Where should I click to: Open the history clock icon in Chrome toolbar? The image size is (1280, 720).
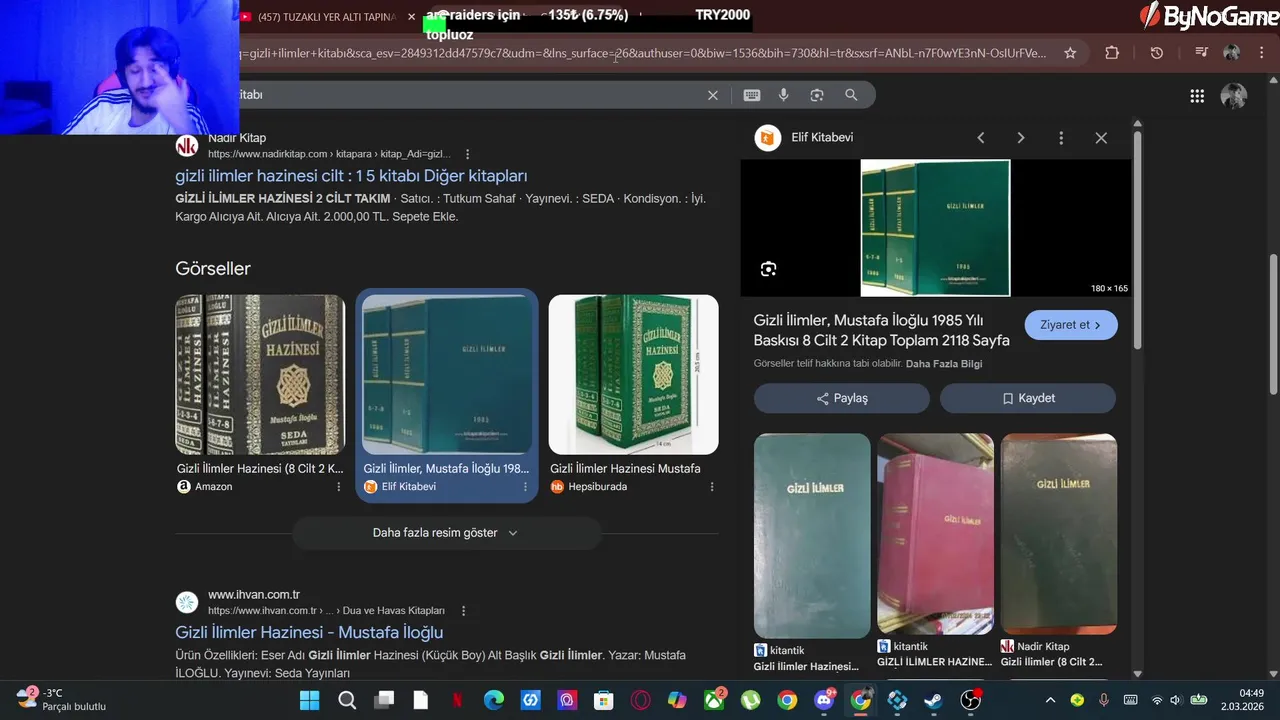pyautogui.click(x=1157, y=53)
